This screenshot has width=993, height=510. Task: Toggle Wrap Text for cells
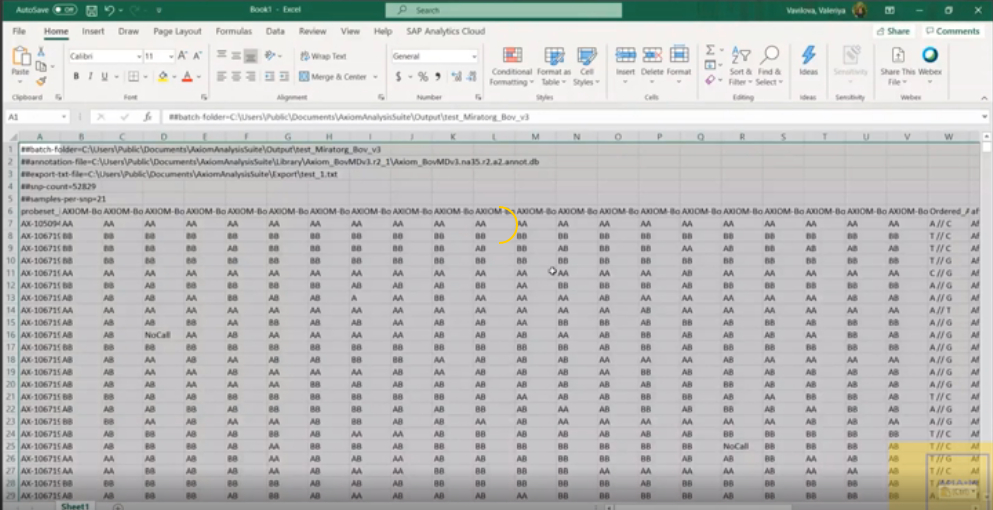coord(323,57)
